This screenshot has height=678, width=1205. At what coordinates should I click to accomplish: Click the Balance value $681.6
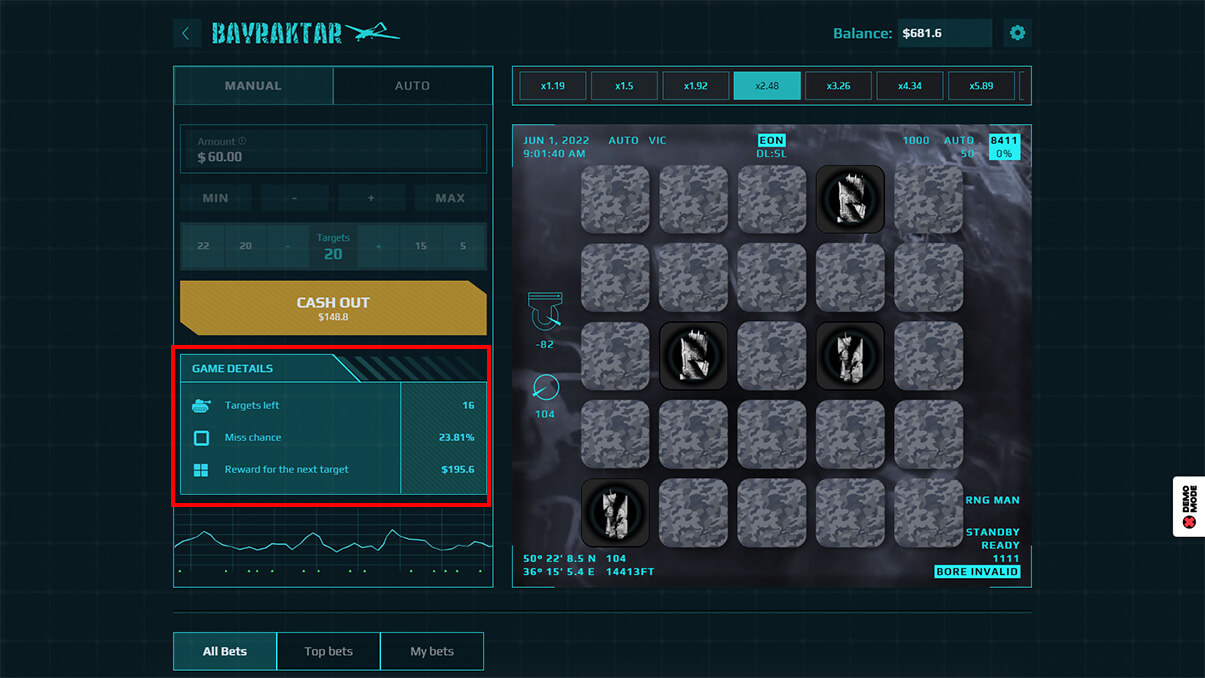(922, 33)
